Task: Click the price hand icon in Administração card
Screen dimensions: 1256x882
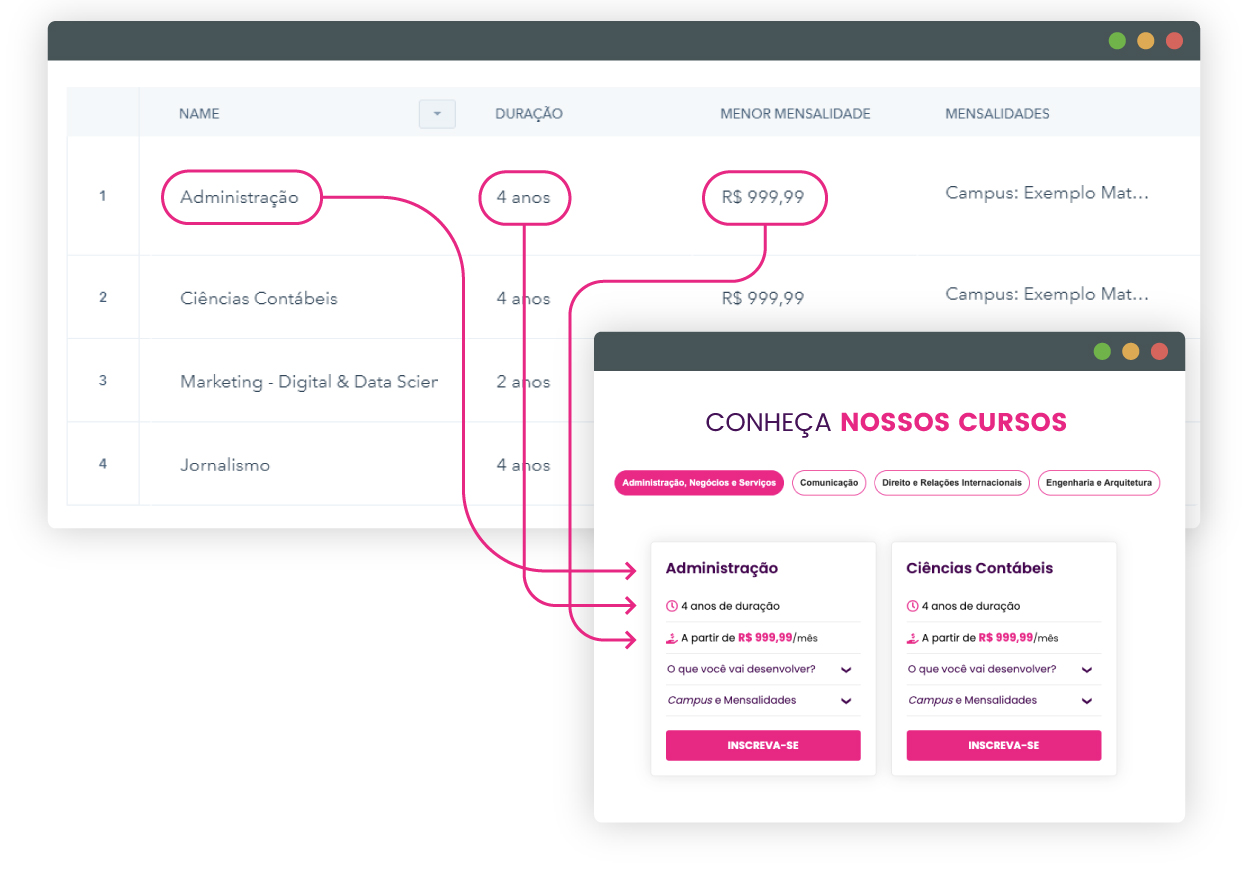Action: pyautogui.click(x=672, y=638)
